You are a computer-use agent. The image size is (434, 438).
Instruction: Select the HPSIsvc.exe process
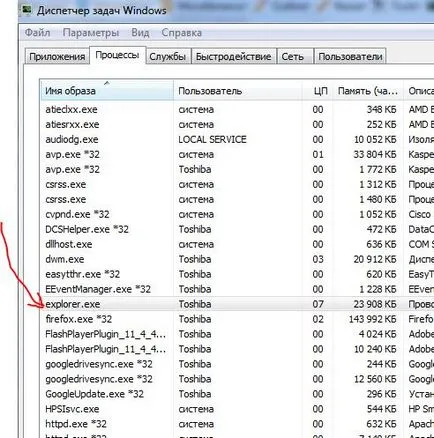pyautogui.click(x=237, y=409)
